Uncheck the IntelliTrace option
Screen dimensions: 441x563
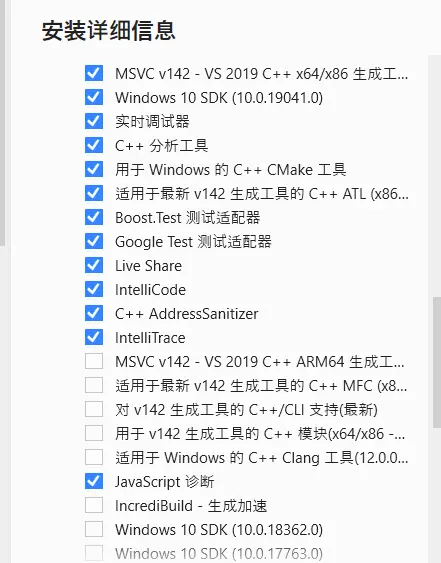tap(94, 338)
